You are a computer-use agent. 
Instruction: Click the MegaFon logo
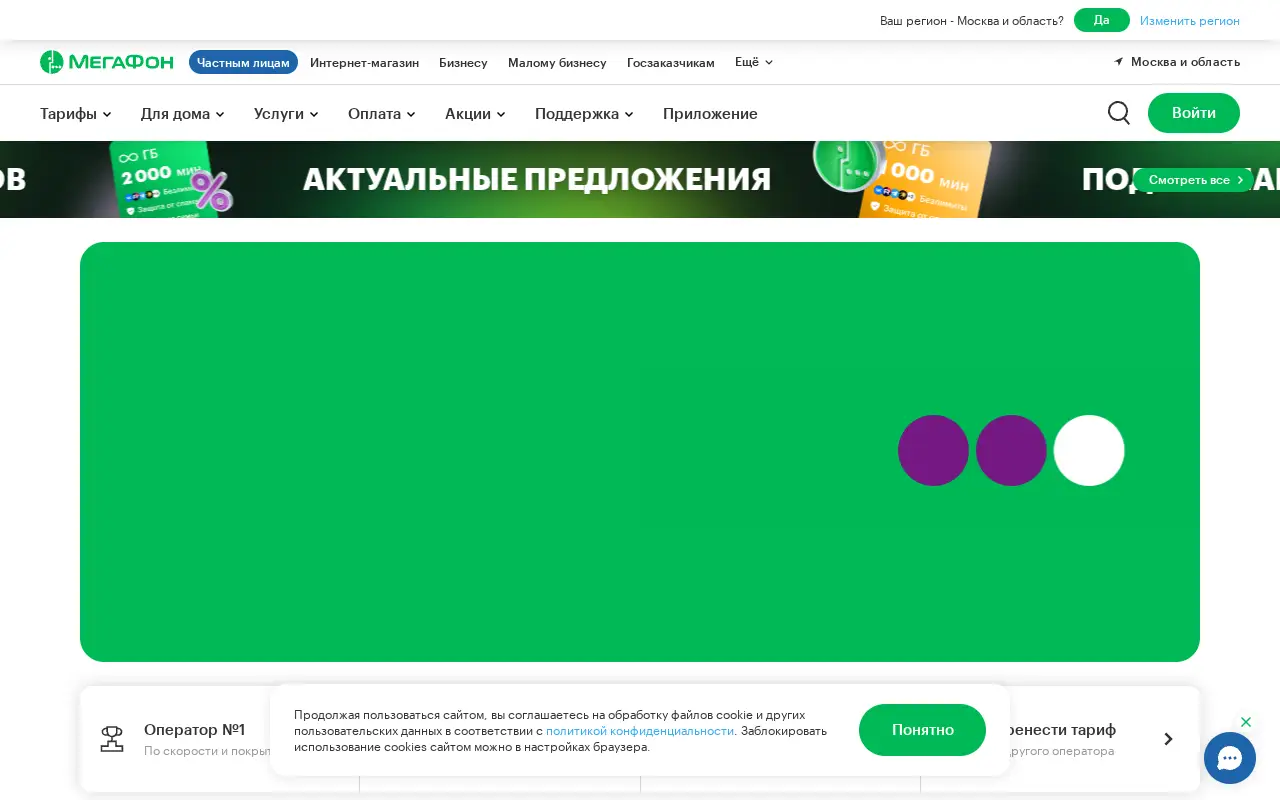click(x=107, y=62)
